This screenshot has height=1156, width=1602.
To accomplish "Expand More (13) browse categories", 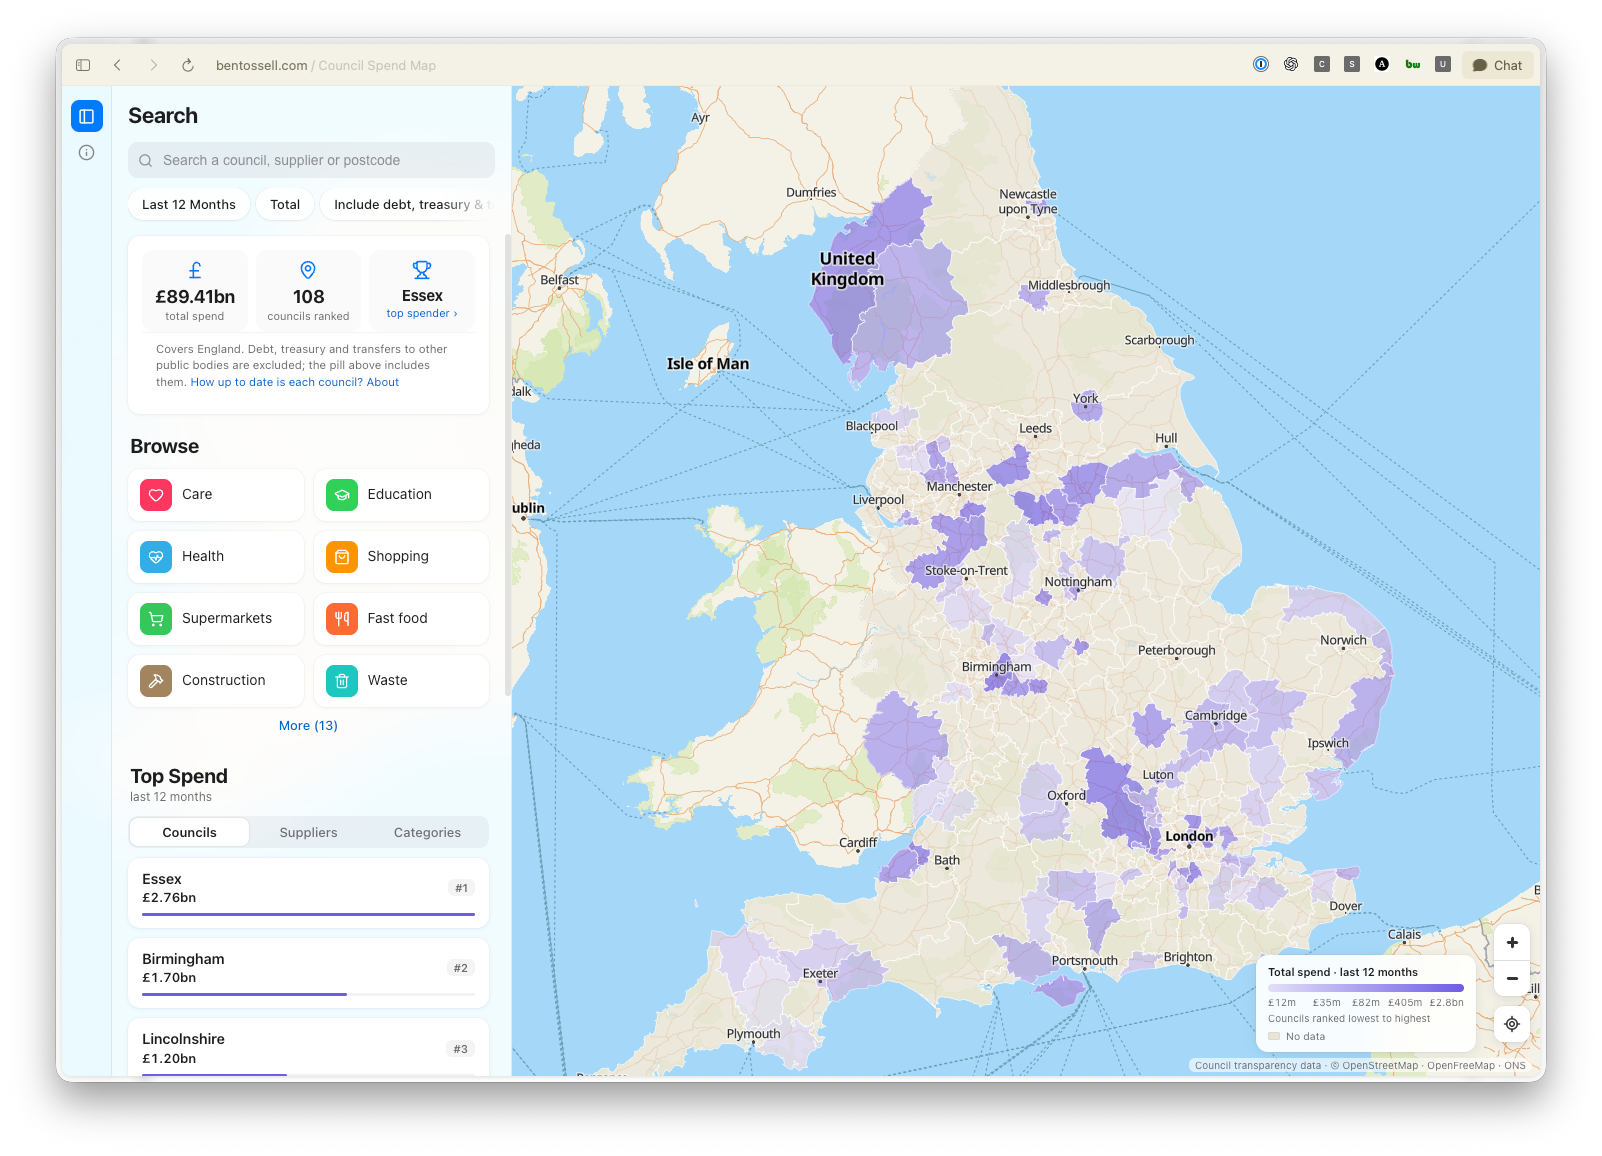I will pos(308,726).
